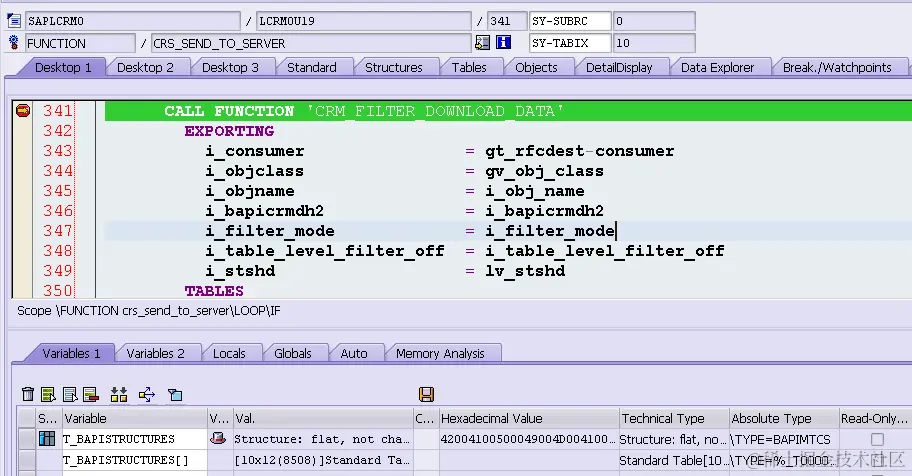This screenshot has width=912, height=476.
Task: Click the blue arrows services icon in variables toolbar
Action: (x=147, y=395)
